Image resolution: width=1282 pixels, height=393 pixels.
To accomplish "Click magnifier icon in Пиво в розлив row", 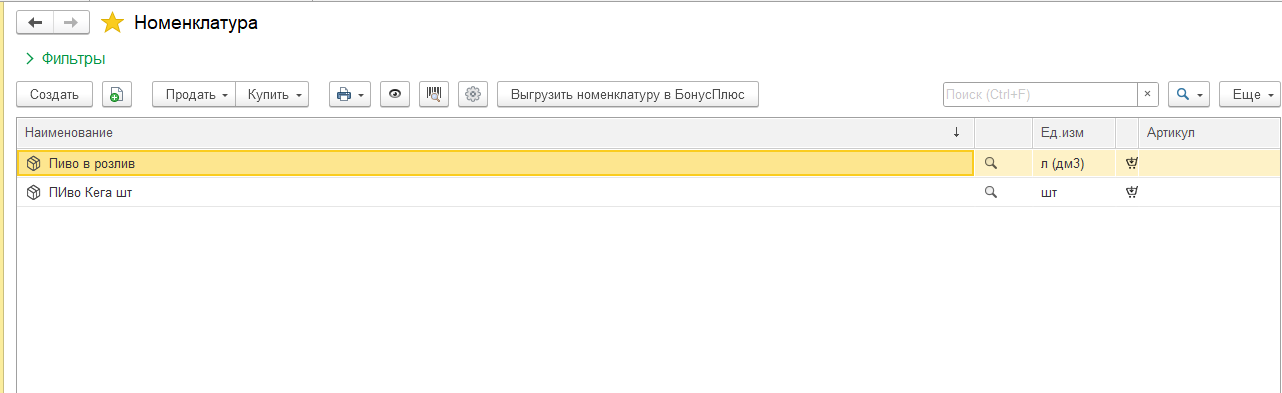I will pos(991,162).
